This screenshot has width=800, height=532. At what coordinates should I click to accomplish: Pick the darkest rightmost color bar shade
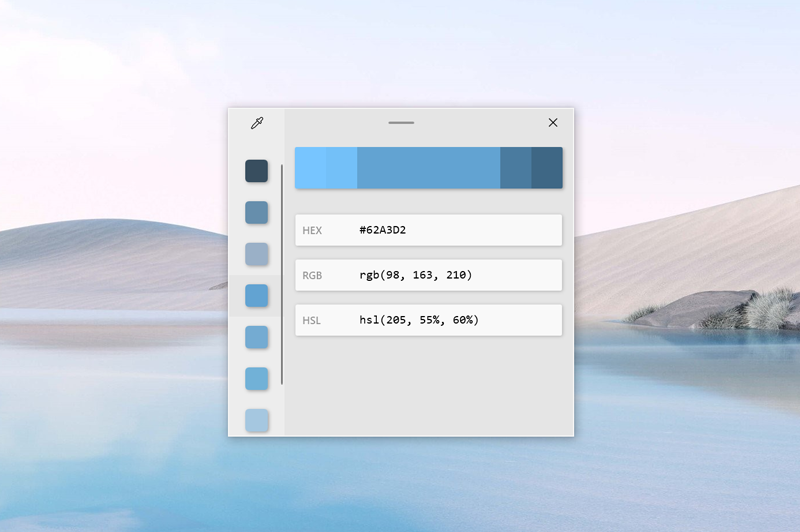547,168
